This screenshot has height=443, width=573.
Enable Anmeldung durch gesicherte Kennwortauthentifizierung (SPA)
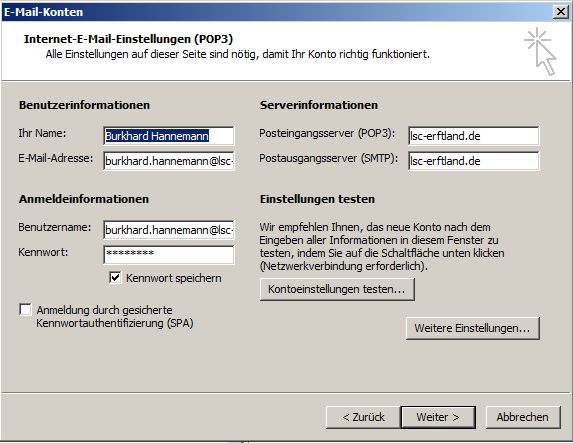[x=25, y=310]
